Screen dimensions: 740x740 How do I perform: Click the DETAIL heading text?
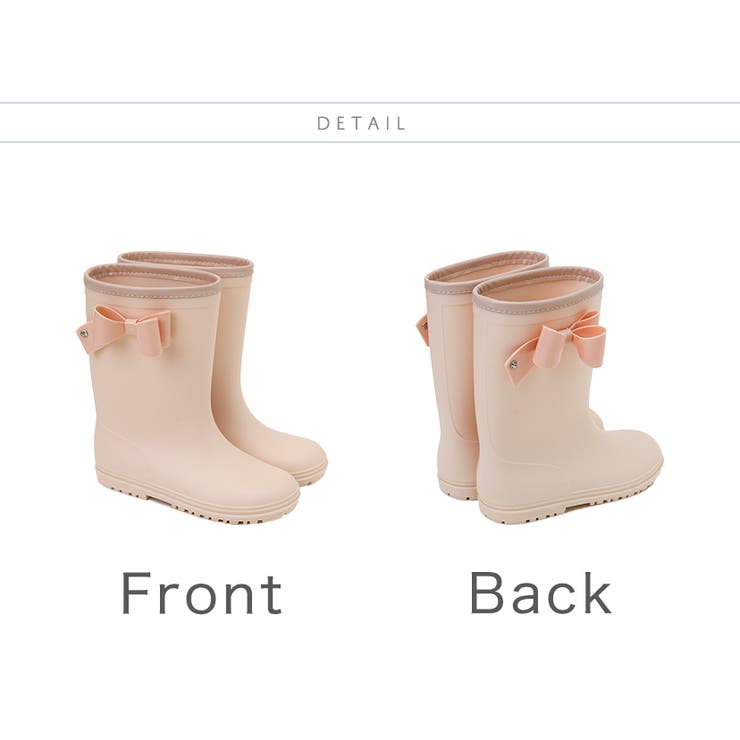(x=361, y=124)
